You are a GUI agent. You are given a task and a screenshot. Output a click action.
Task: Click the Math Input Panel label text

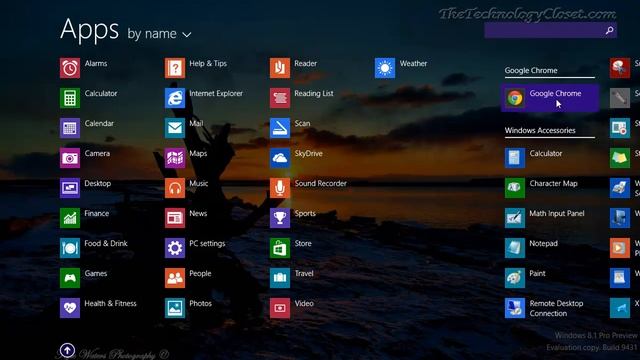coord(557,213)
